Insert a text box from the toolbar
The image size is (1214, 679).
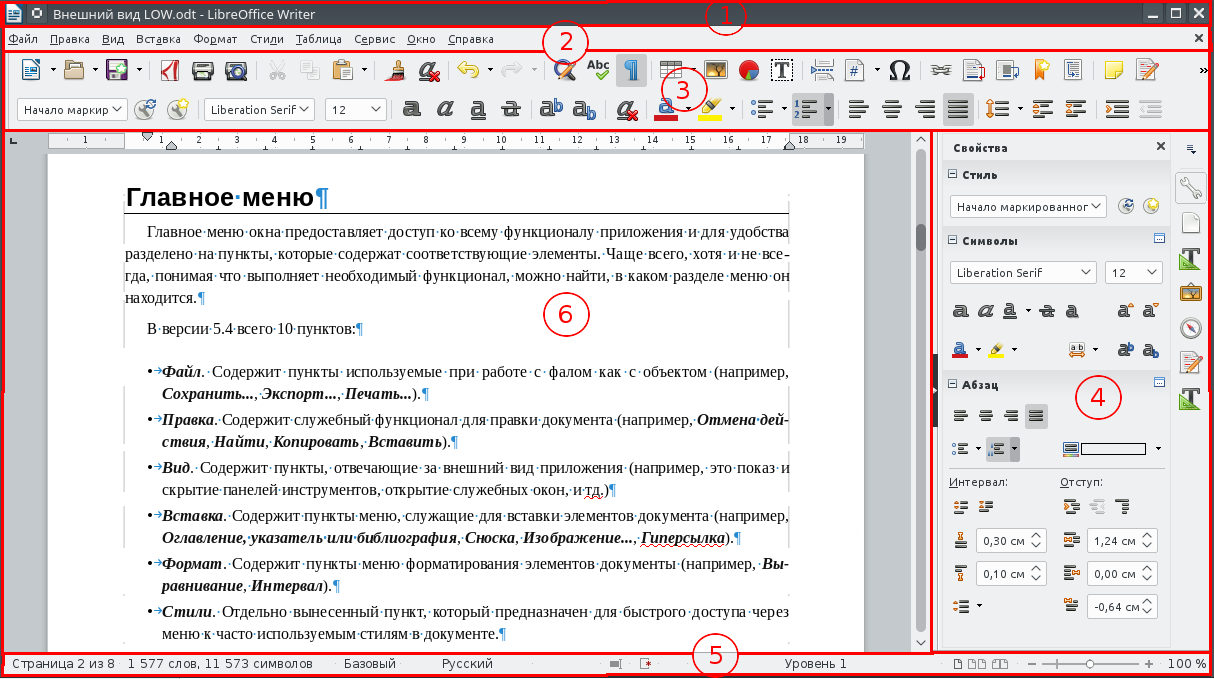pos(781,70)
